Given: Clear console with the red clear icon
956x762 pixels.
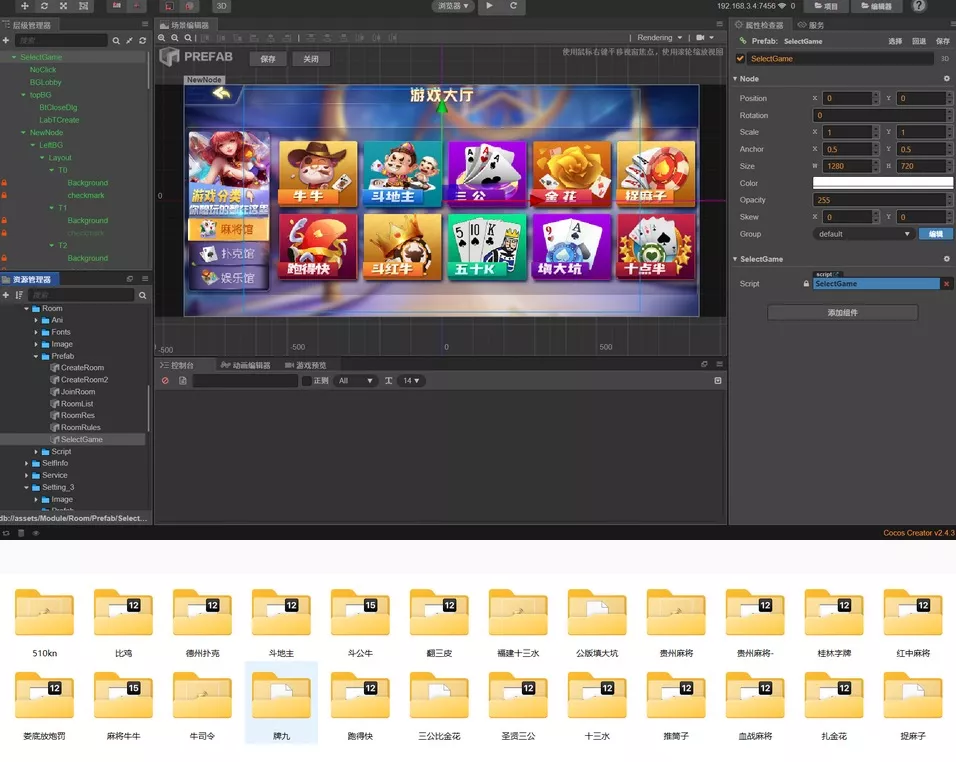Looking at the screenshot, I should click(x=166, y=381).
